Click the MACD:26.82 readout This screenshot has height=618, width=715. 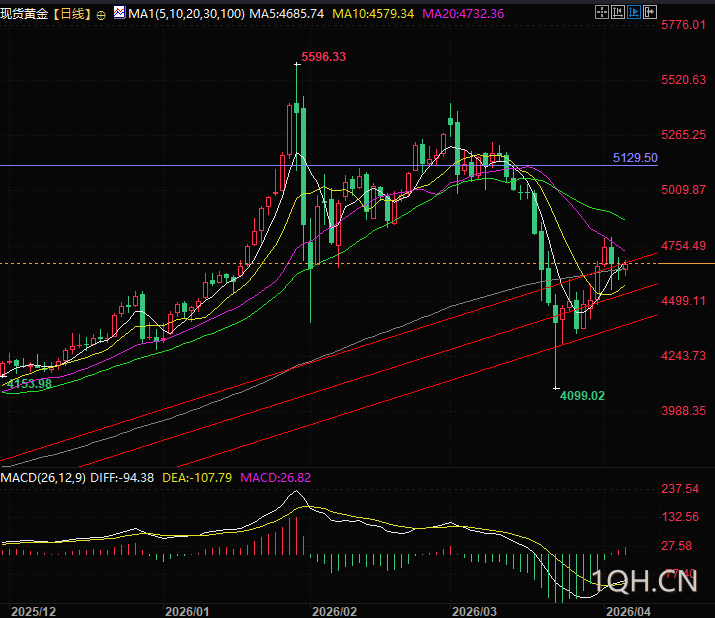(275, 478)
